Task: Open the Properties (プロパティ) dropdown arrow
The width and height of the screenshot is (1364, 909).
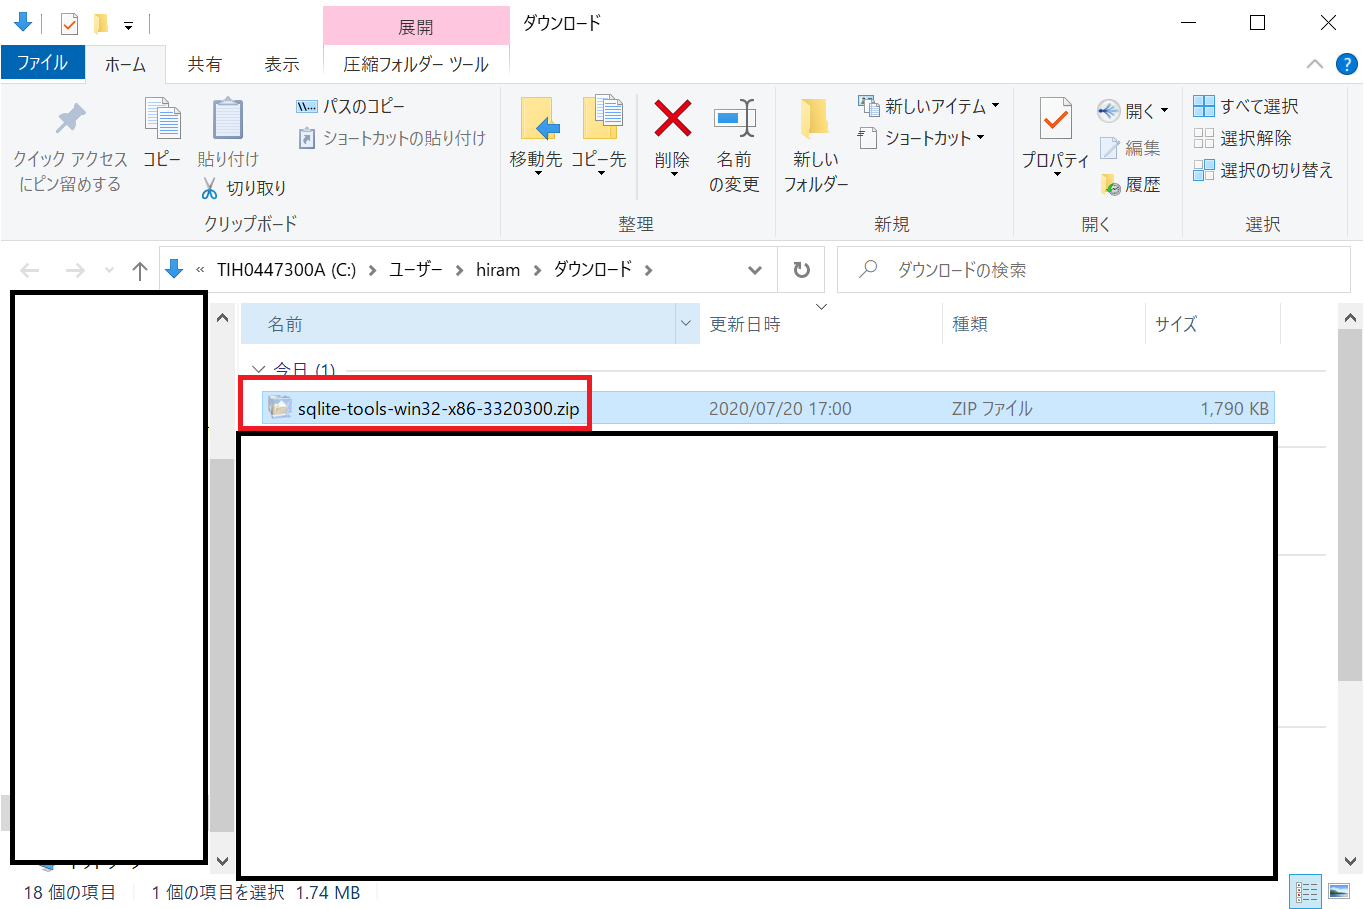Action: [x=1056, y=175]
